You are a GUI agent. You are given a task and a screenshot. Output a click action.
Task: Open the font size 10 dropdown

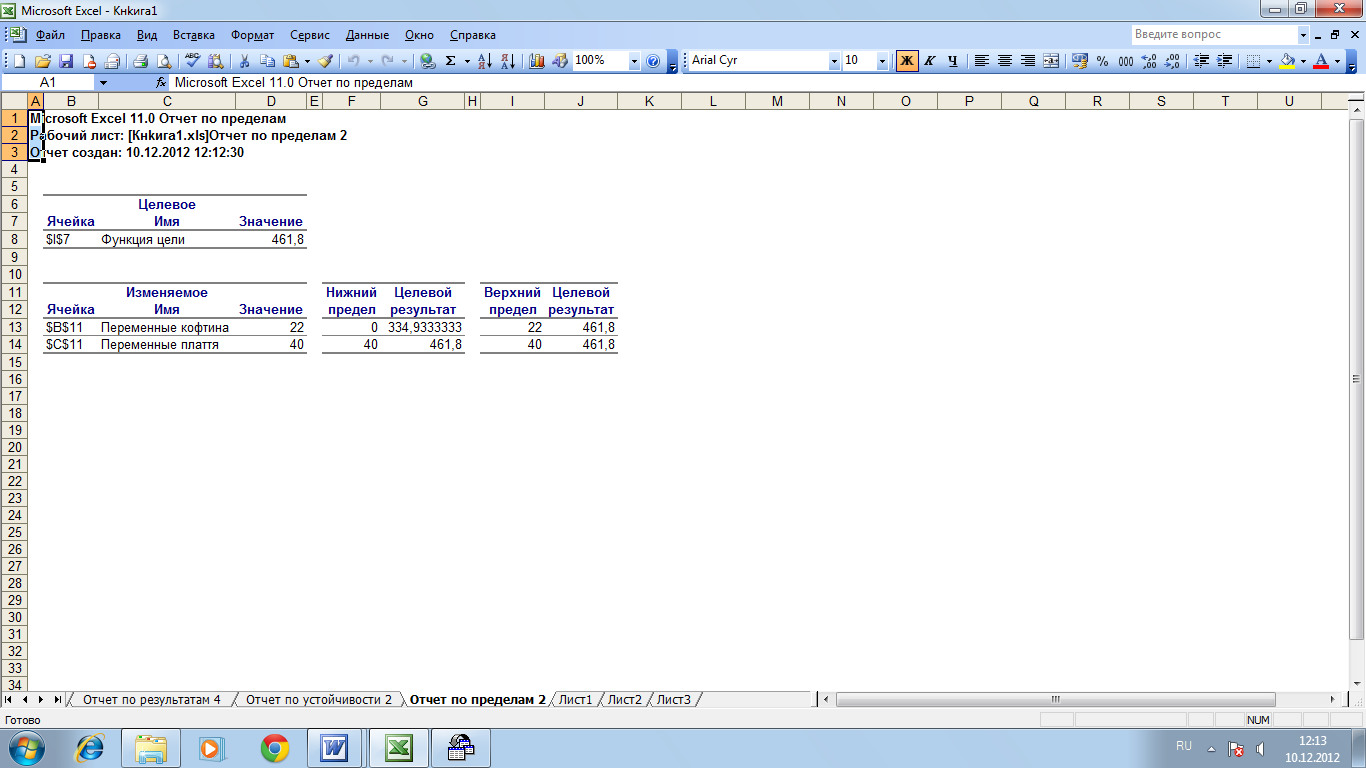(x=882, y=61)
